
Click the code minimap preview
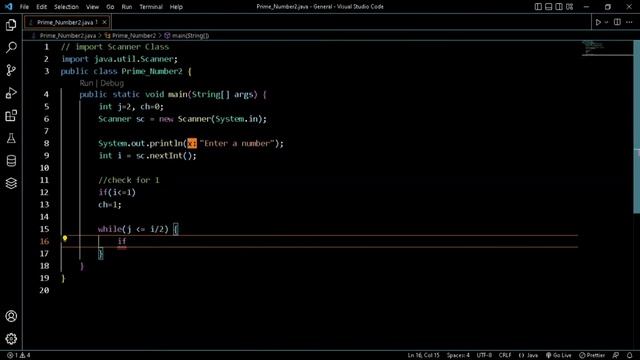607,48
